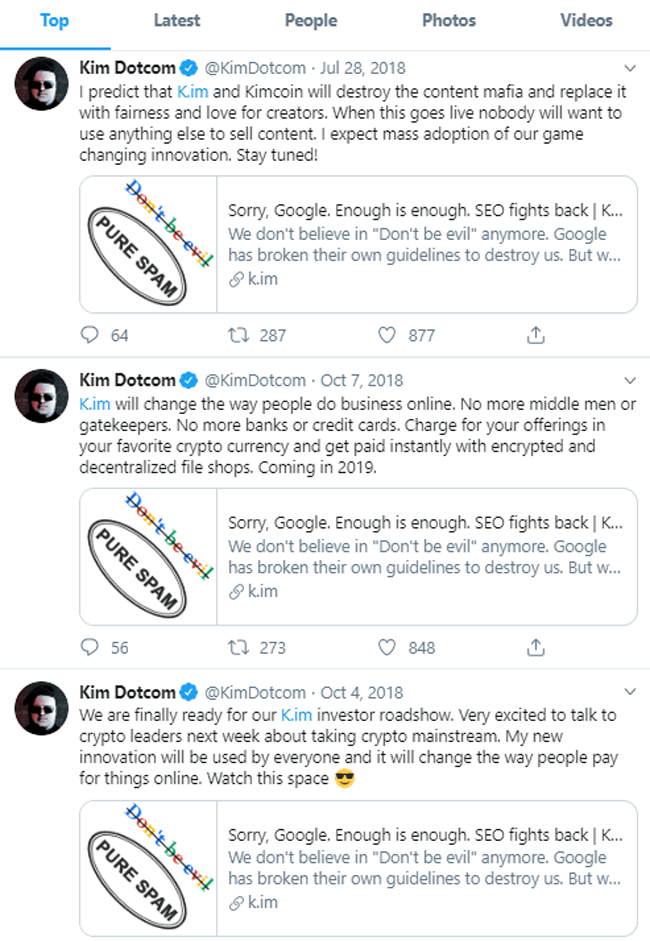Reply to the Oct 7, 2018 tweet
The width and height of the screenshot is (650, 941).
[x=89, y=647]
